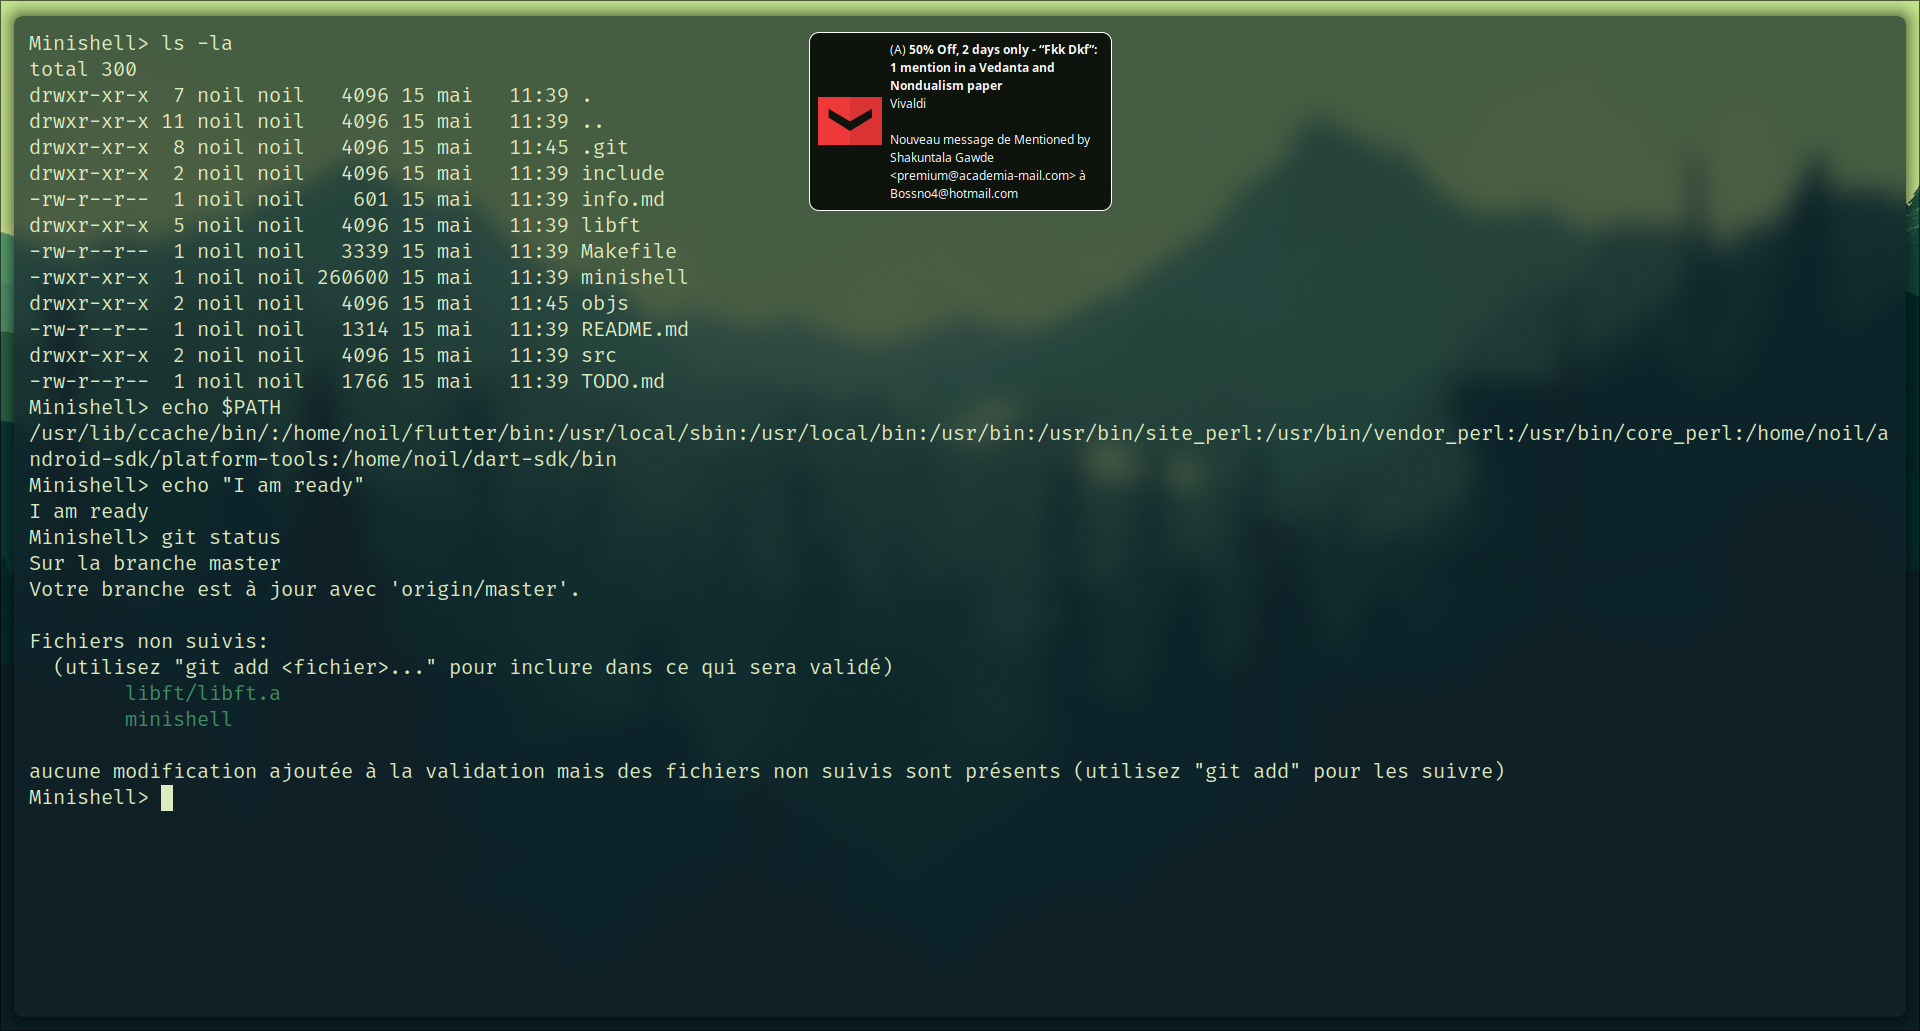Click the .git directory entry
The width and height of the screenshot is (1920, 1031).
click(x=605, y=147)
